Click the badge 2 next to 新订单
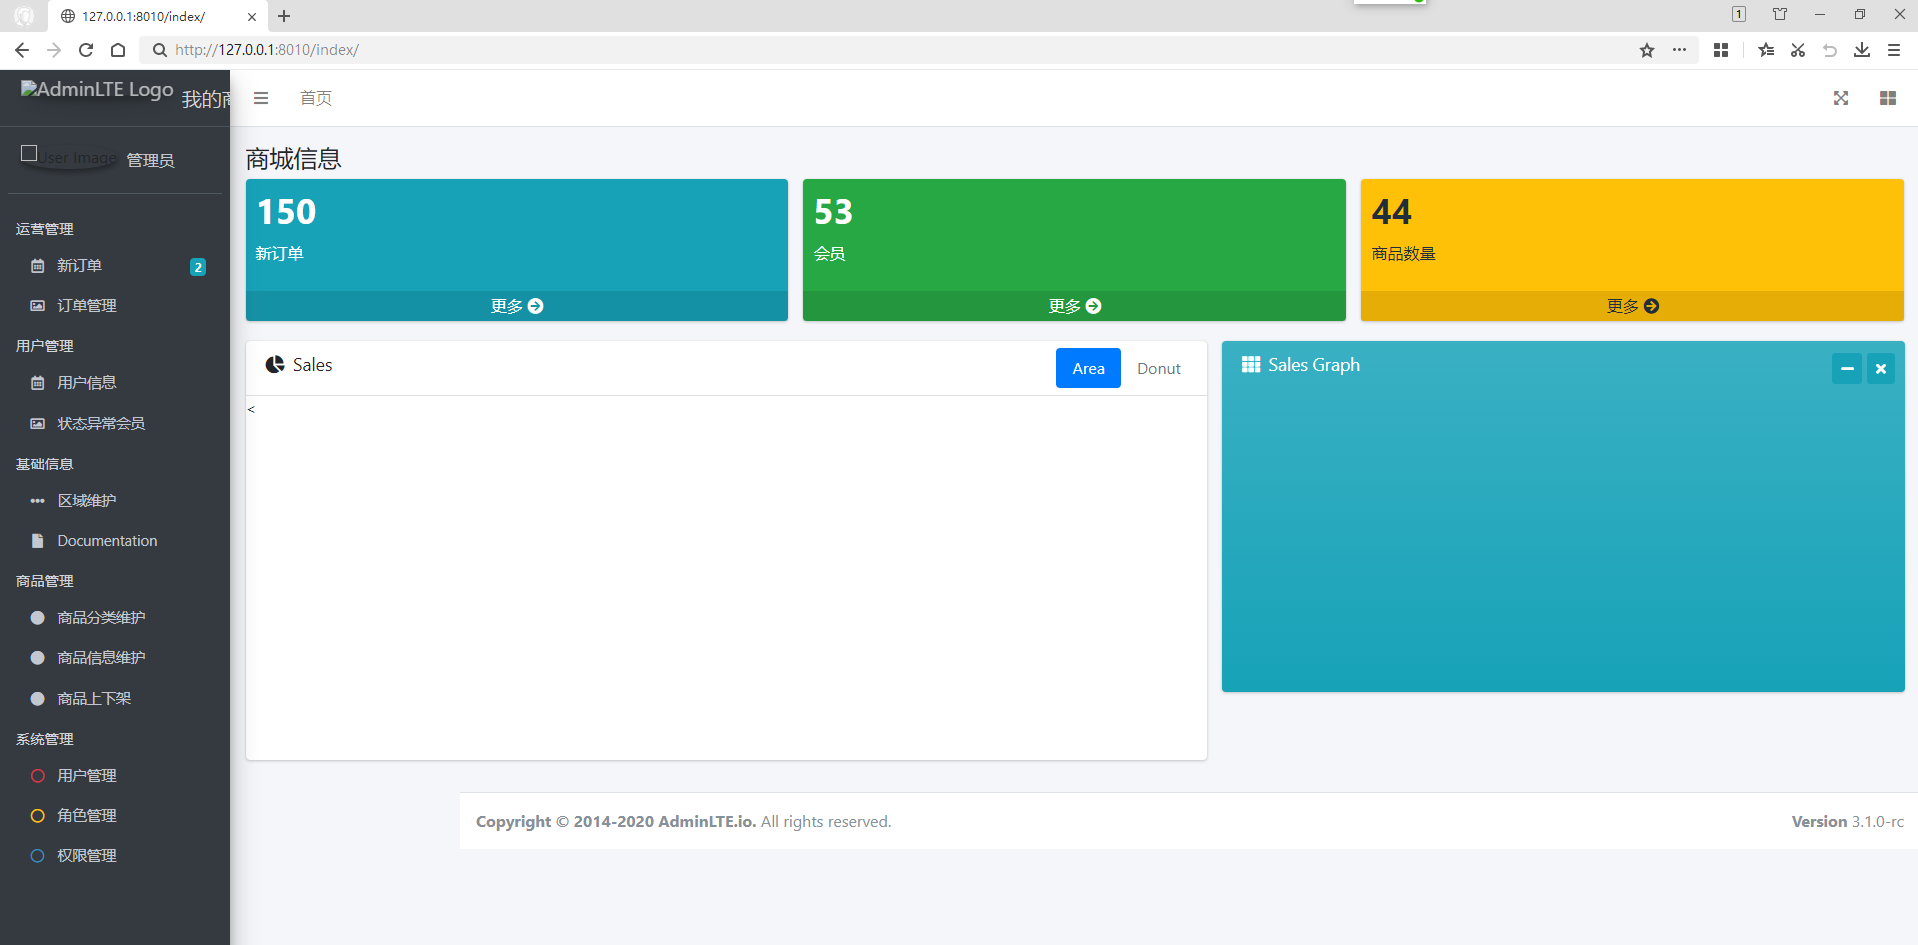The height and width of the screenshot is (945, 1918). 198,267
